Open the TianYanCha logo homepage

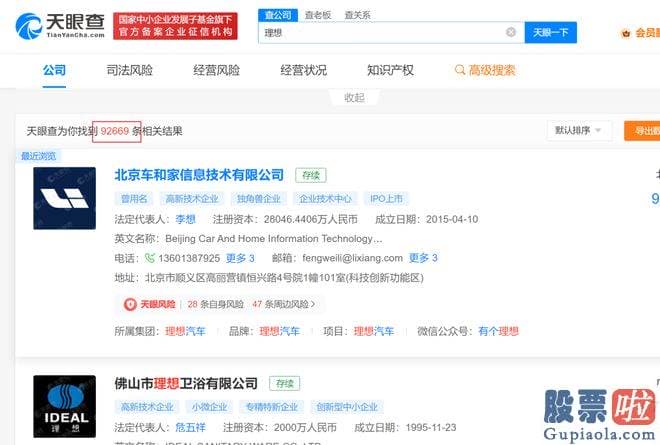pos(60,26)
